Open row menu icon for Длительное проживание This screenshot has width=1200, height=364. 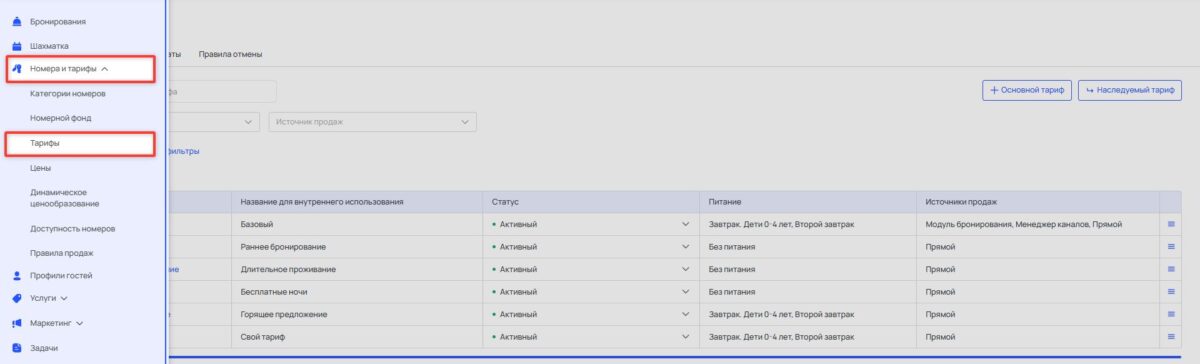[x=1170, y=269]
